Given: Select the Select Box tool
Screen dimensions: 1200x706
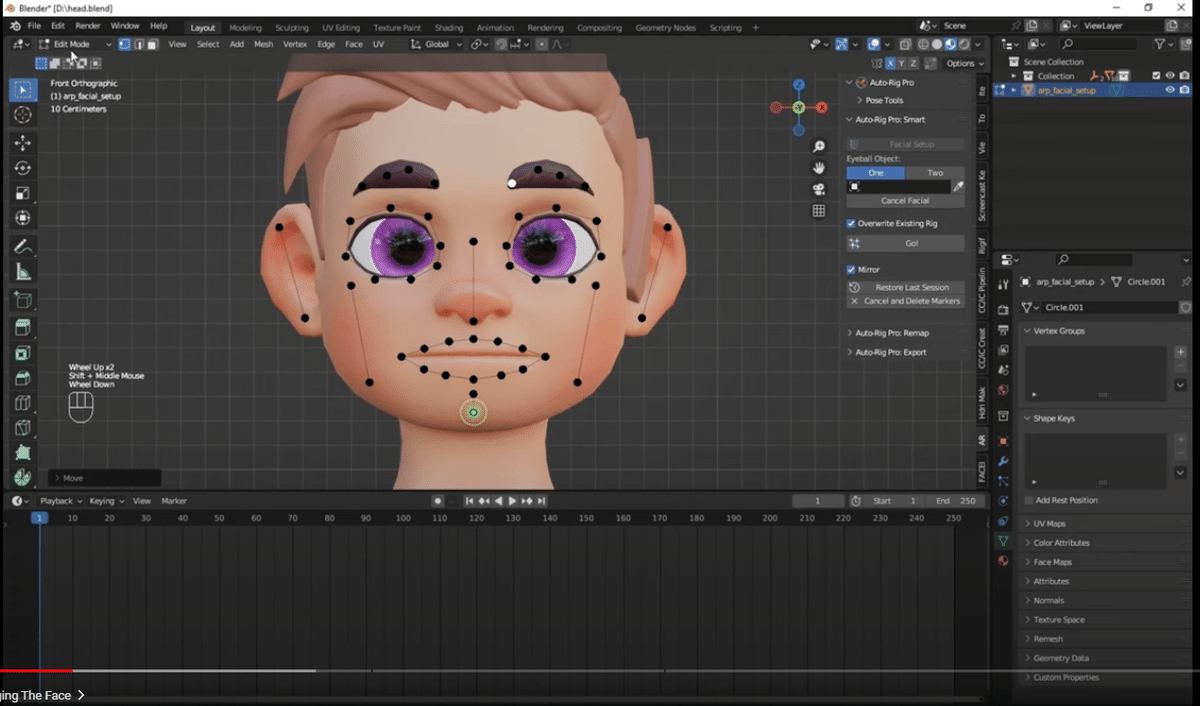Looking at the screenshot, I should (x=23, y=90).
